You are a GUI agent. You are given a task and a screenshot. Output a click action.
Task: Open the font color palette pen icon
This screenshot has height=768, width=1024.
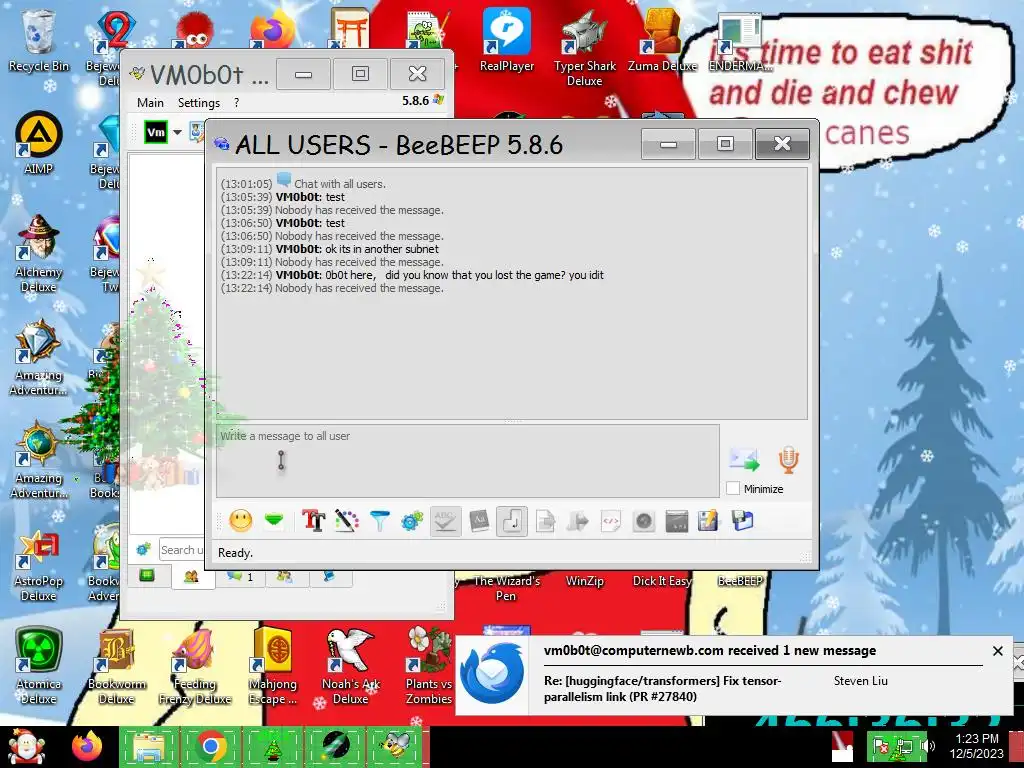(x=347, y=521)
